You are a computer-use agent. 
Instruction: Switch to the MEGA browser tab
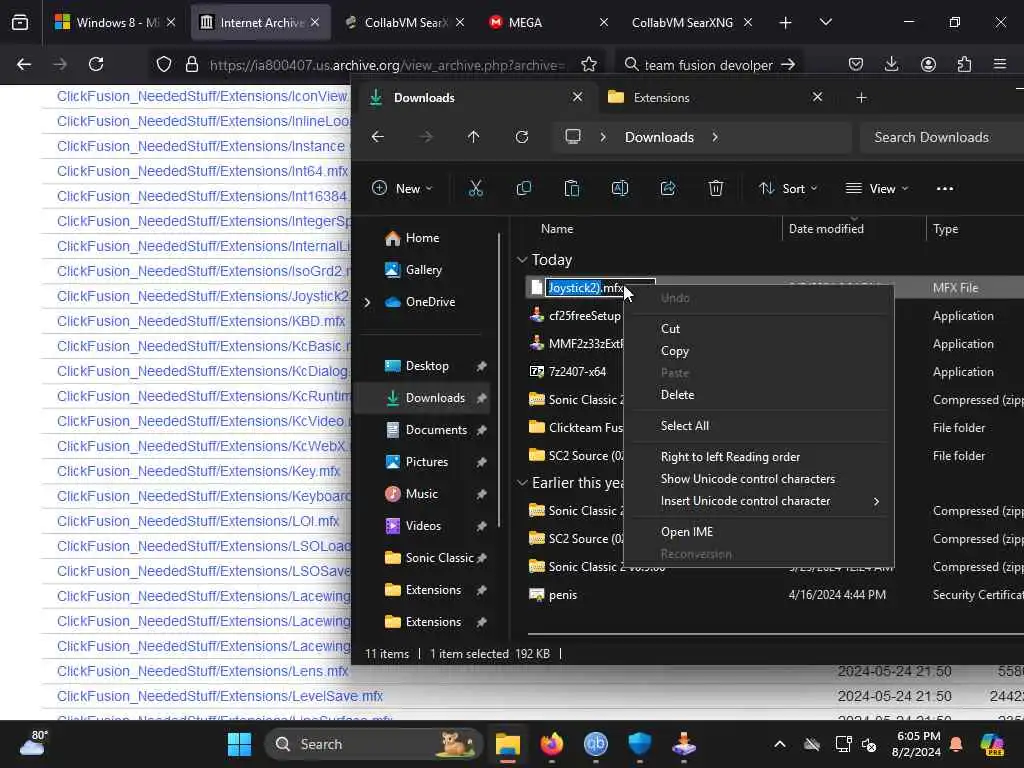[x=548, y=22]
